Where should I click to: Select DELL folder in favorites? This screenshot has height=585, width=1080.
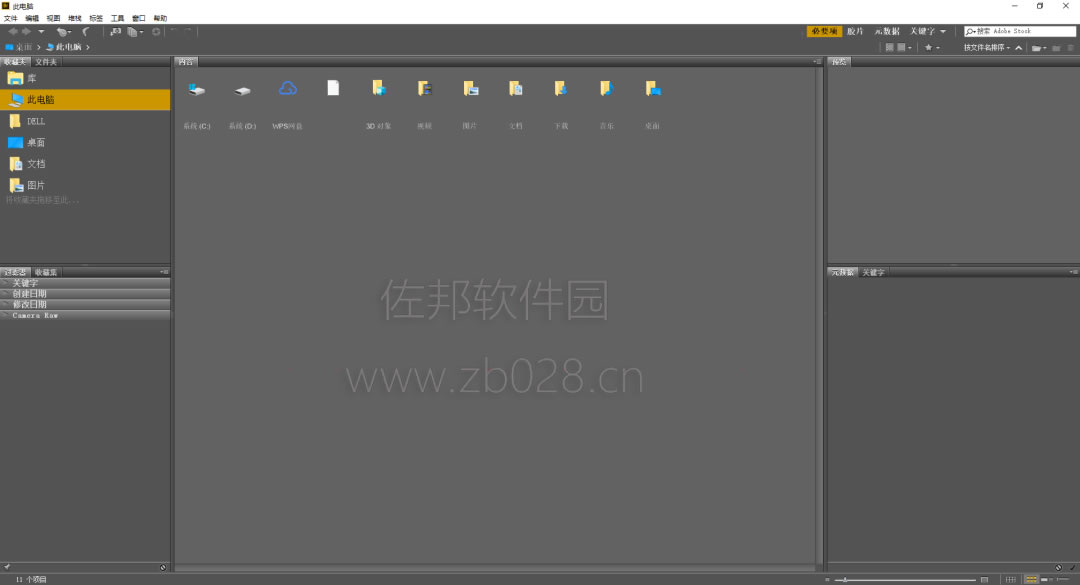[85, 121]
